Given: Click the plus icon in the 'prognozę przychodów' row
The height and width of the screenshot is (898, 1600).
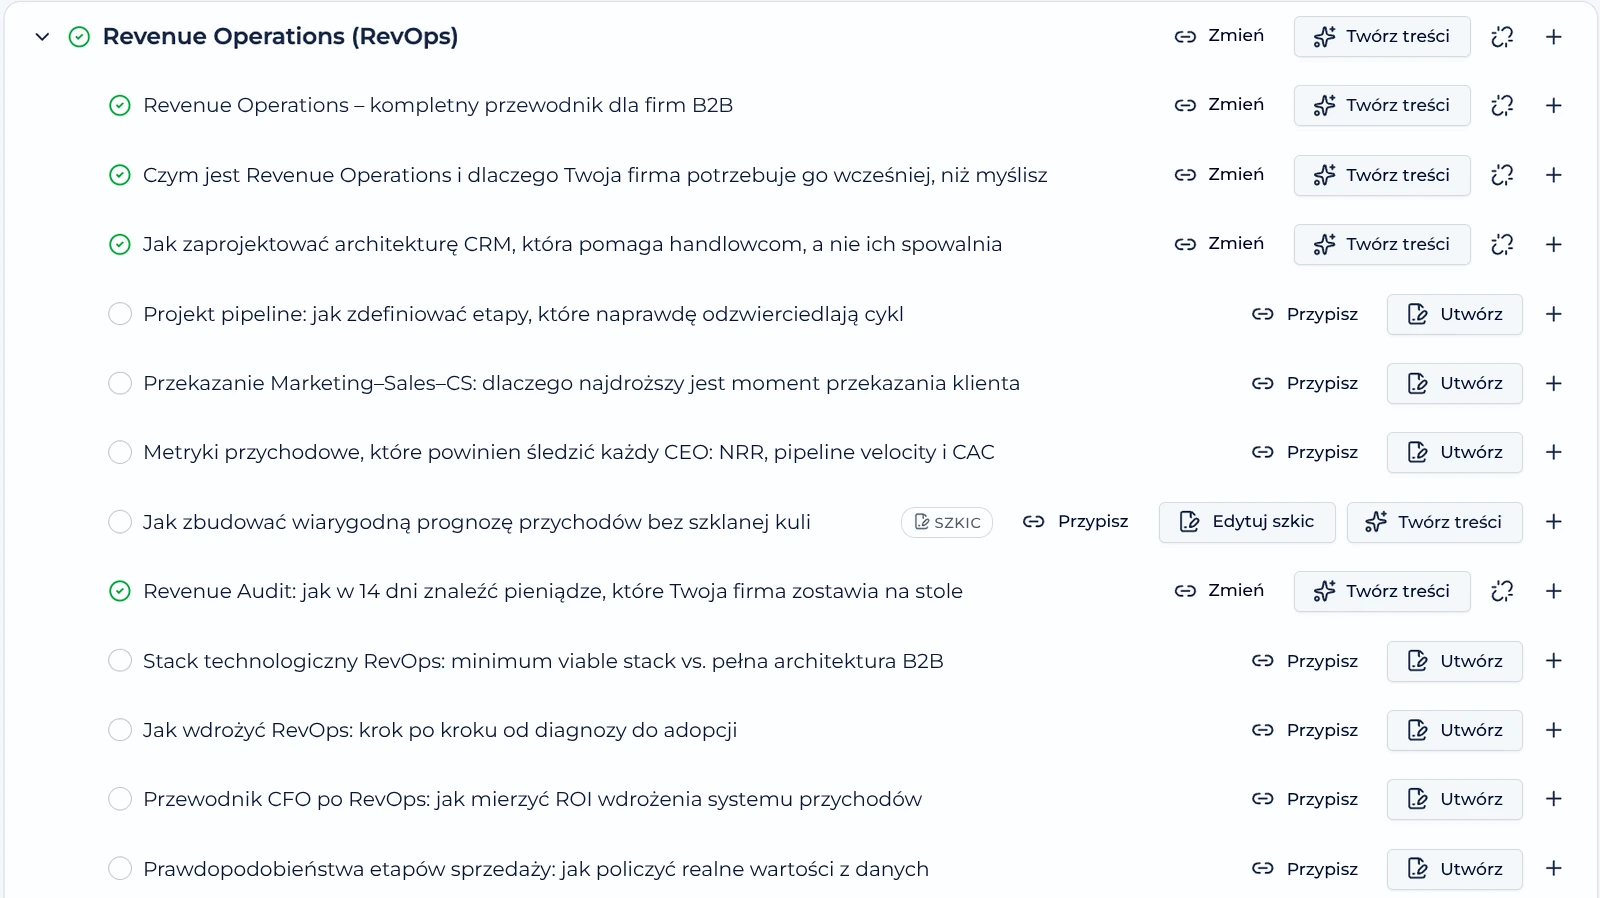Looking at the screenshot, I should [x=1554, y=522].
